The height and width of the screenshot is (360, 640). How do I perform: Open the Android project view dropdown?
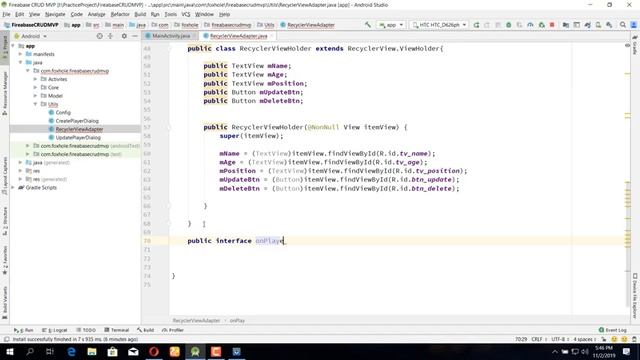[x=31, y=36]
